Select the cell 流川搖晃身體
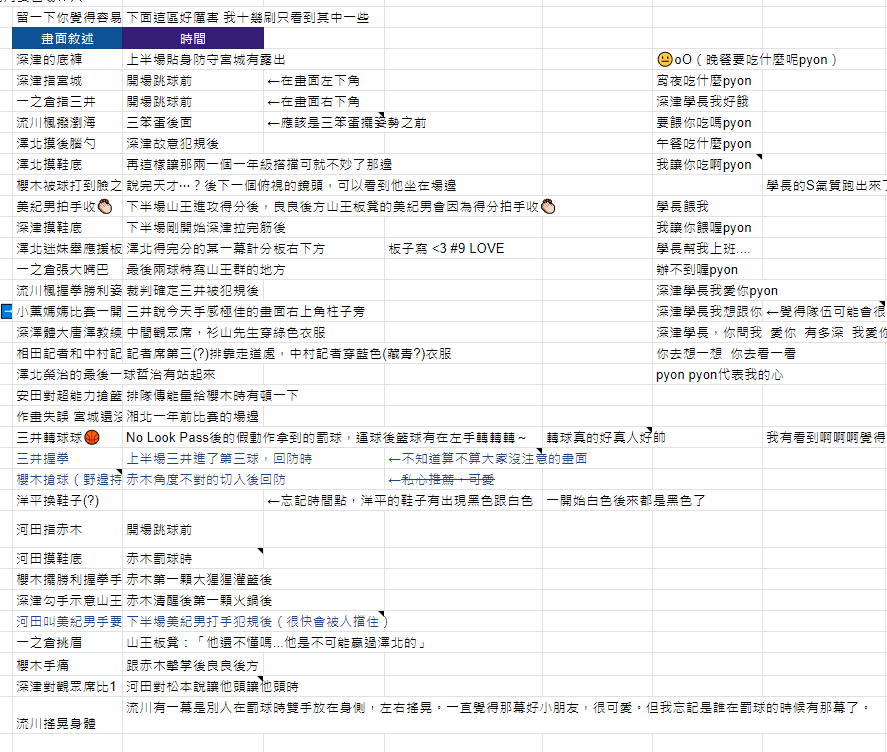 [67, 715]
